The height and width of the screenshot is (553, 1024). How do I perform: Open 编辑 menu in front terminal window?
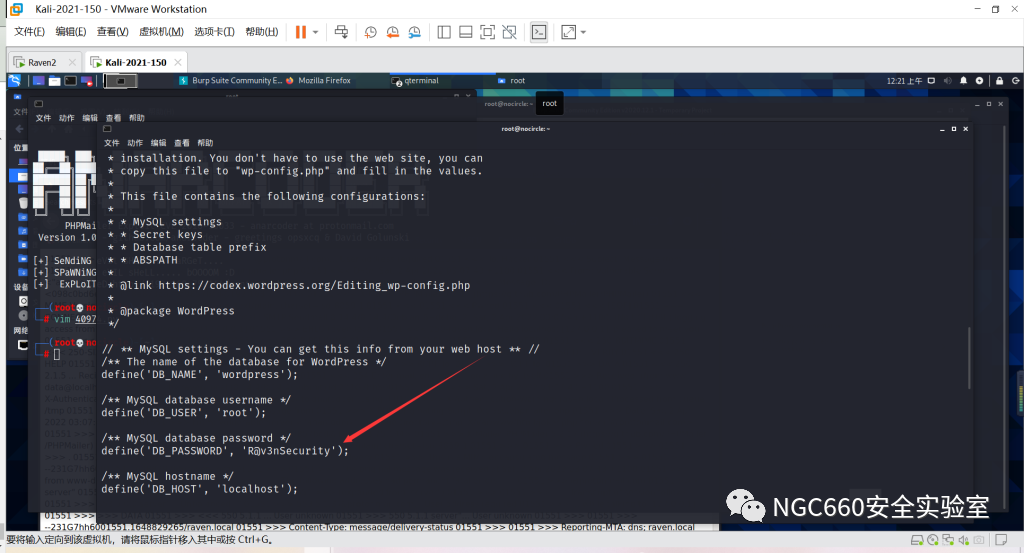(159, 143)
